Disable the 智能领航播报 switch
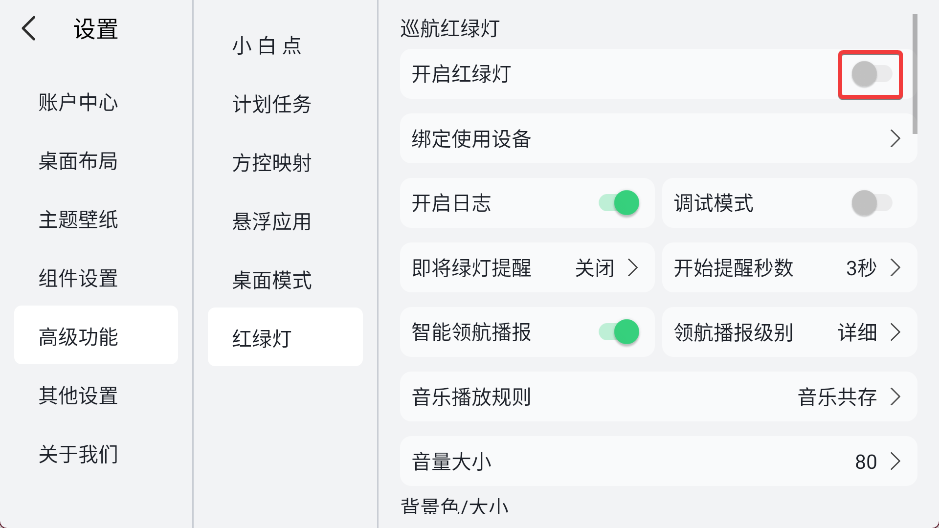Image resolution: width=939 pixels, height=528 pixels. pyautogui.click(x=619, y=332)
